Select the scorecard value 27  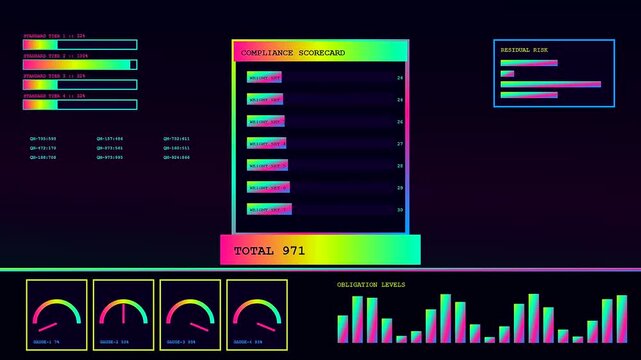[x=400, y=144]
